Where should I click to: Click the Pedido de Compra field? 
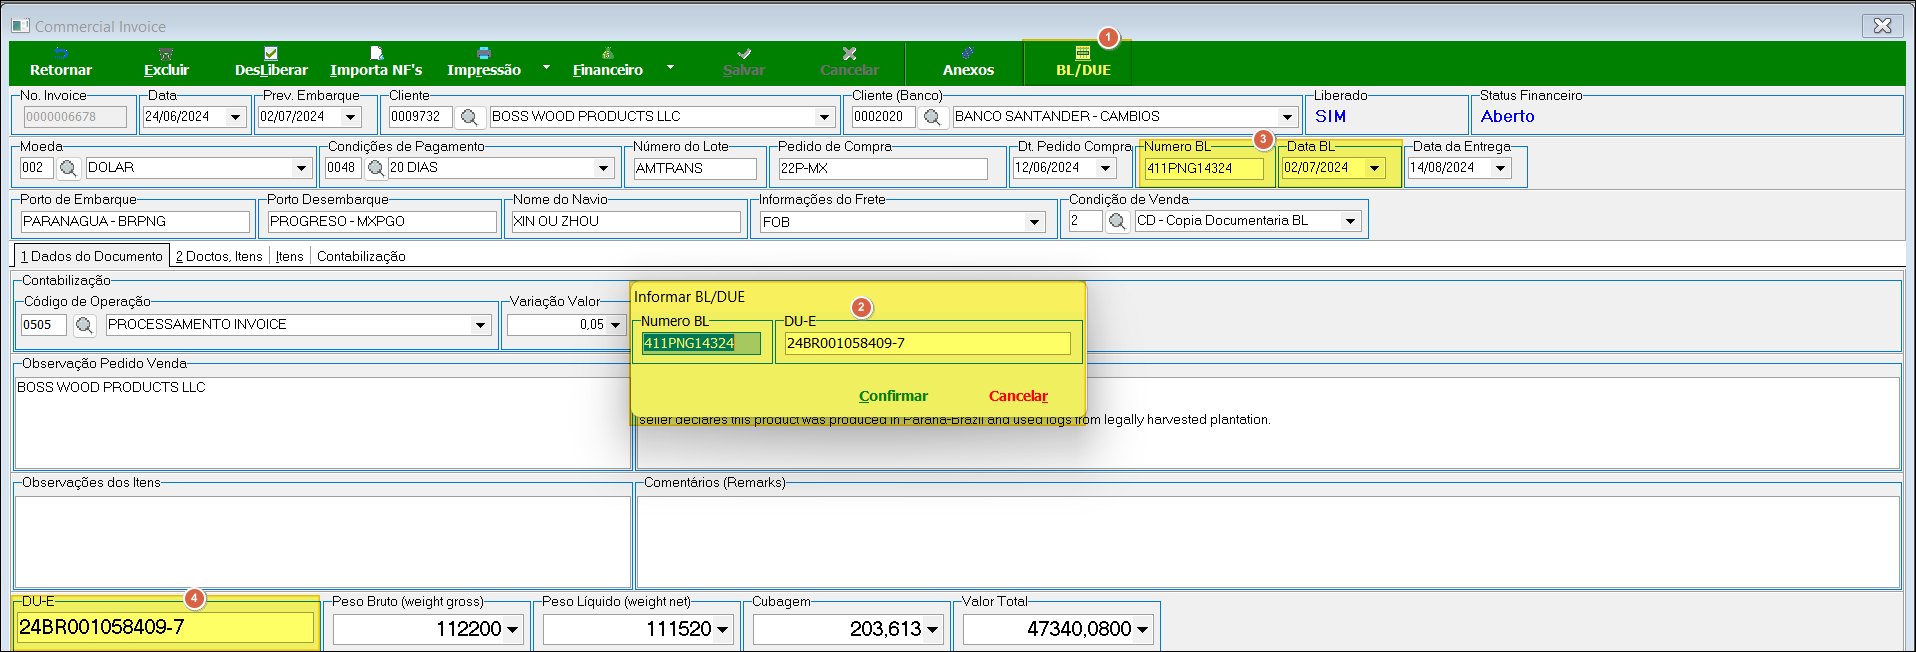click(883, 168)
